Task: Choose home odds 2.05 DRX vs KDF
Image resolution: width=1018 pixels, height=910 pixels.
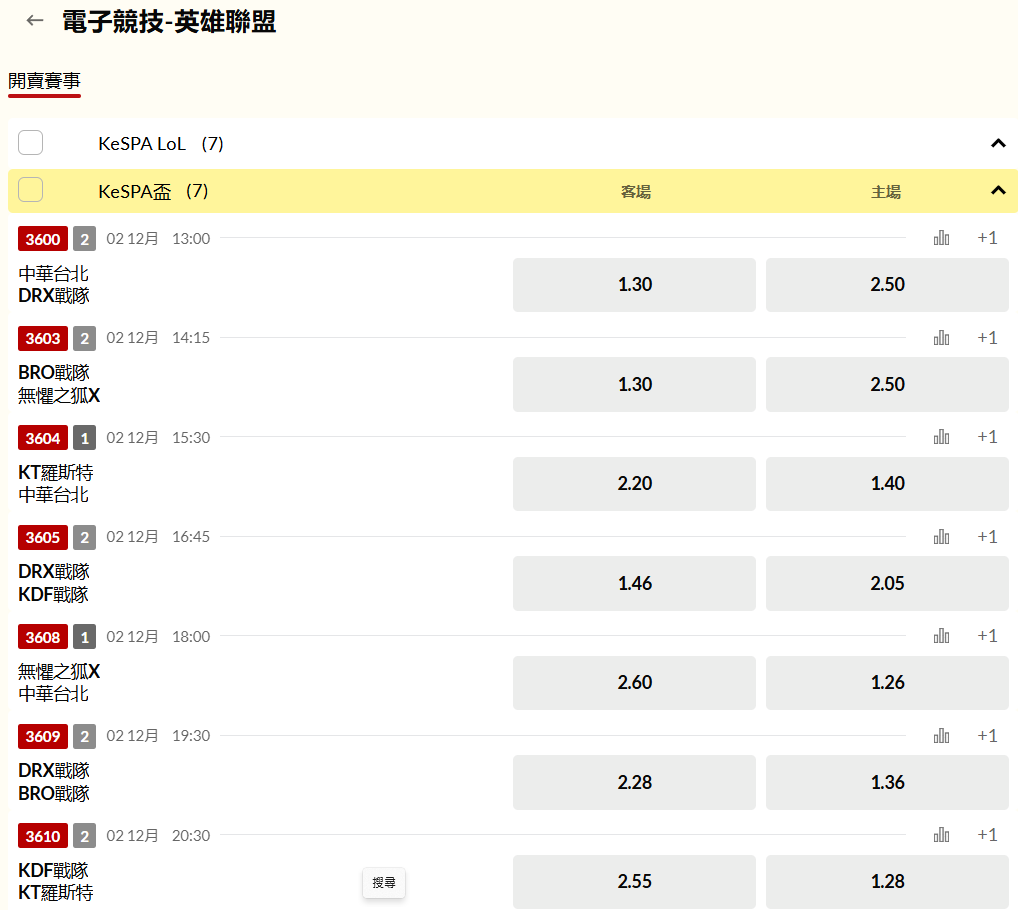Action: point(887,584)
